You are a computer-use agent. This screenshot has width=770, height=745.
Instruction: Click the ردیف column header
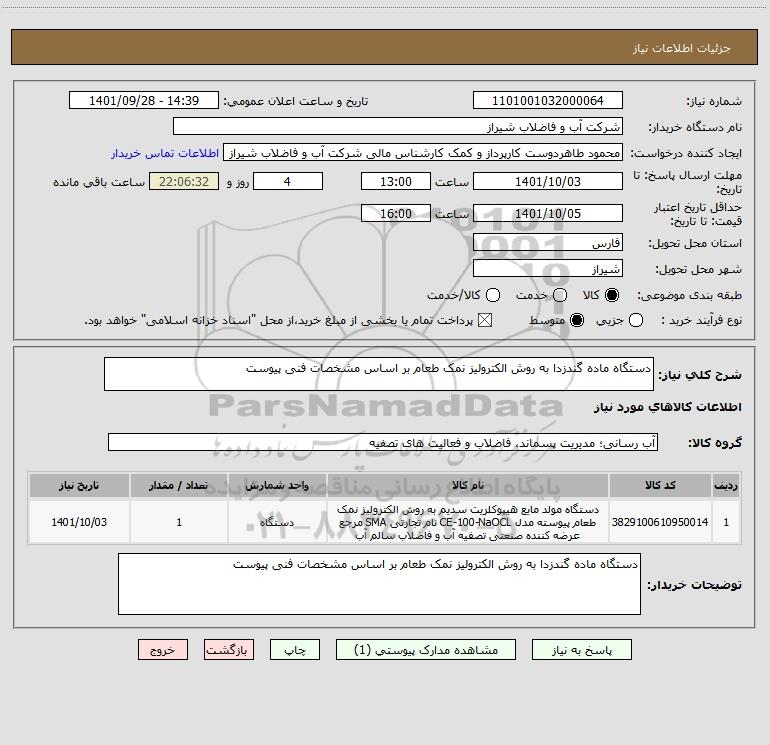[726, 485]
